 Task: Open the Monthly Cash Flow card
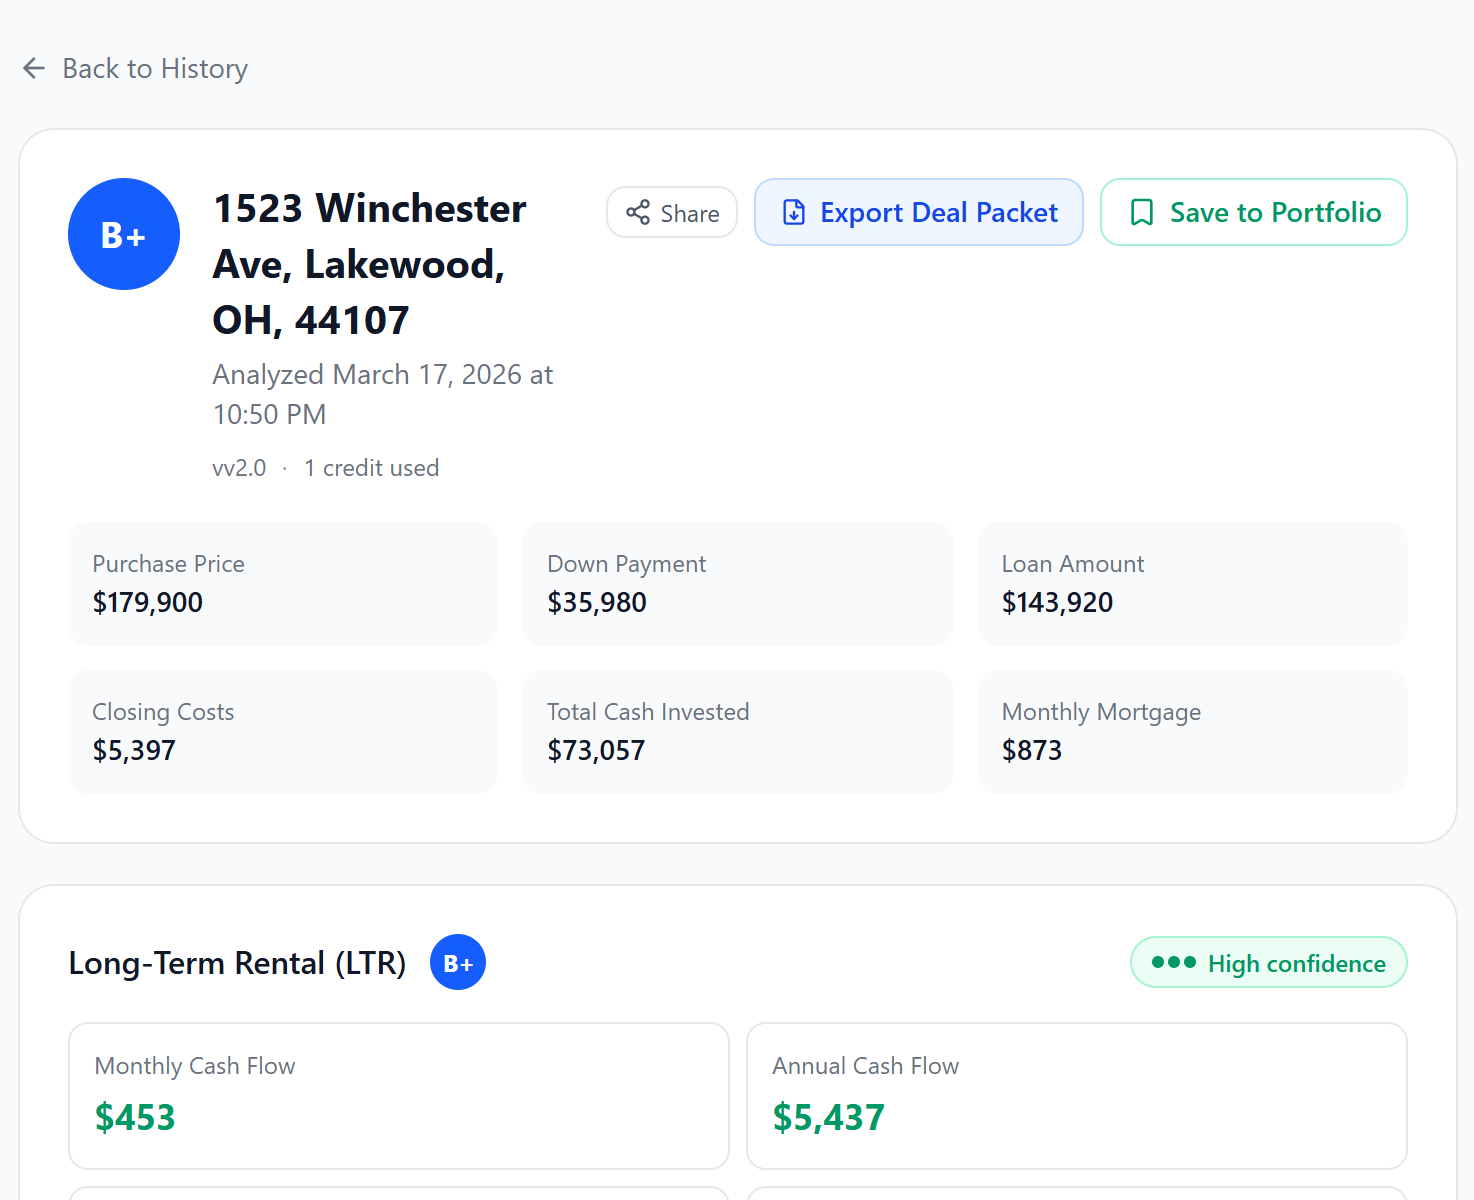click(398, 1095)
